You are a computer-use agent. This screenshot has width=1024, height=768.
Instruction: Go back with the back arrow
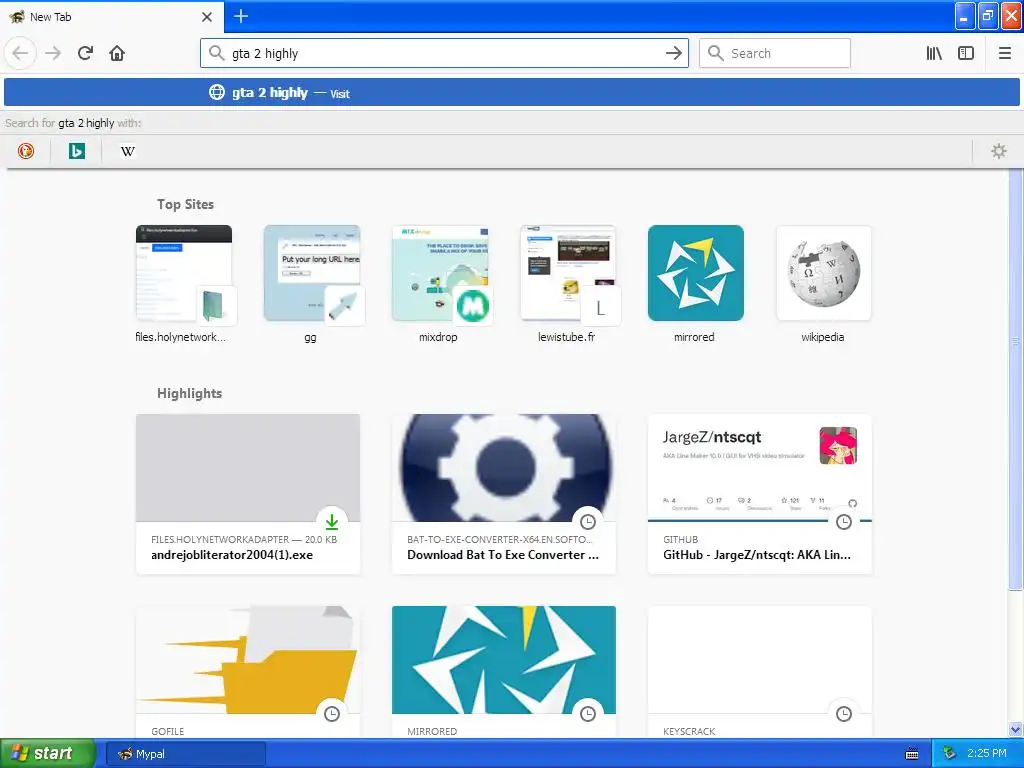[x=20, y=53]
